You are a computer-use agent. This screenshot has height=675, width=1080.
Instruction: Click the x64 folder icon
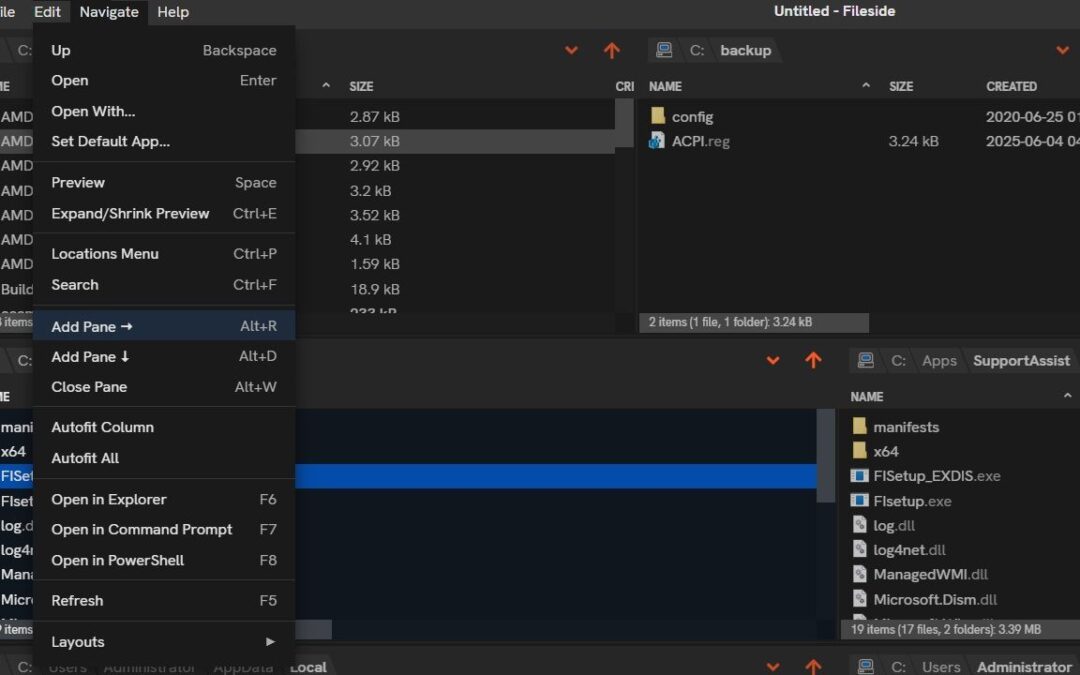point(861,451)
